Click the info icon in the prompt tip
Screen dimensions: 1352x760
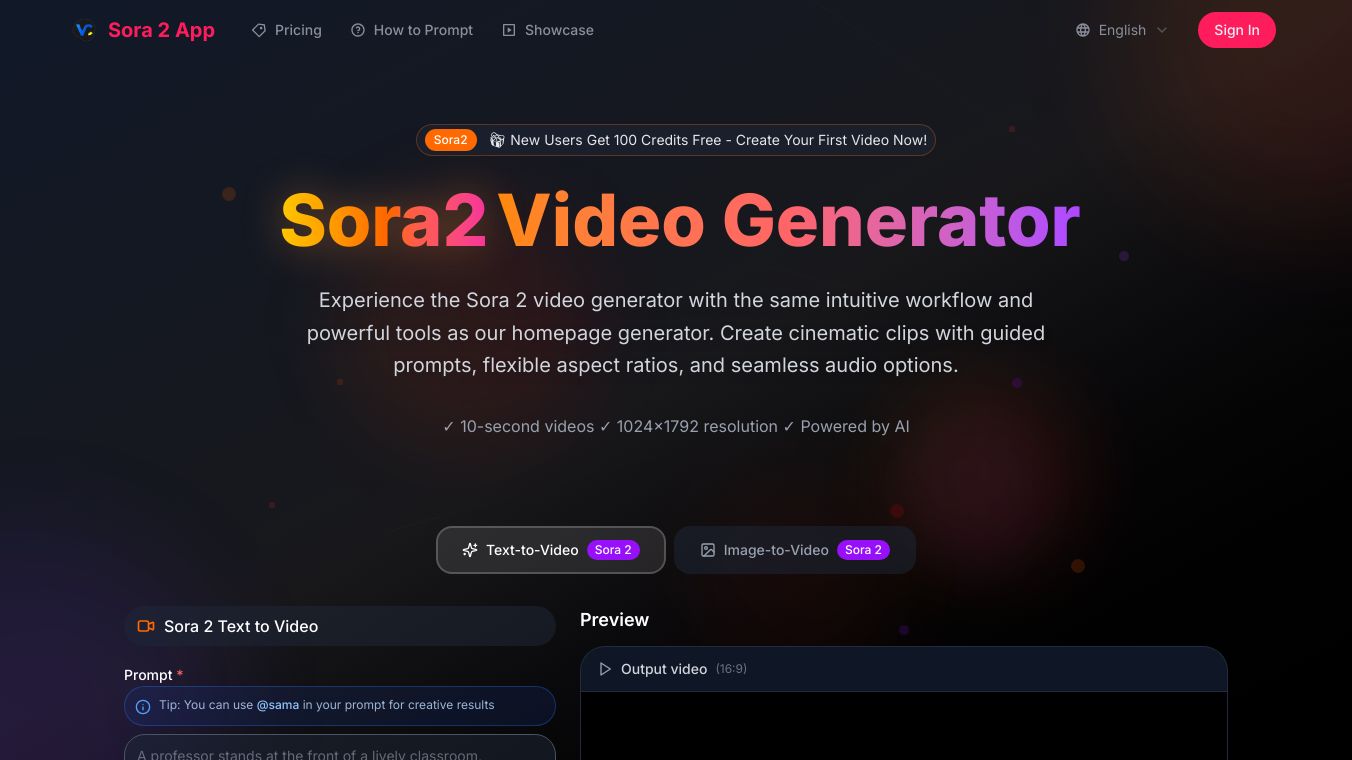(143, 706)
